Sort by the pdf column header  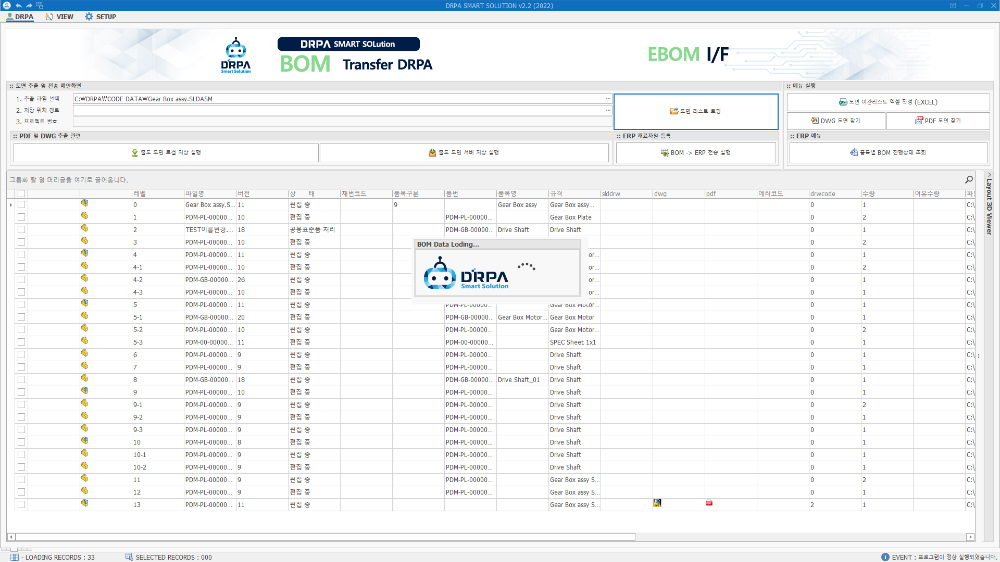click(730, 193)
